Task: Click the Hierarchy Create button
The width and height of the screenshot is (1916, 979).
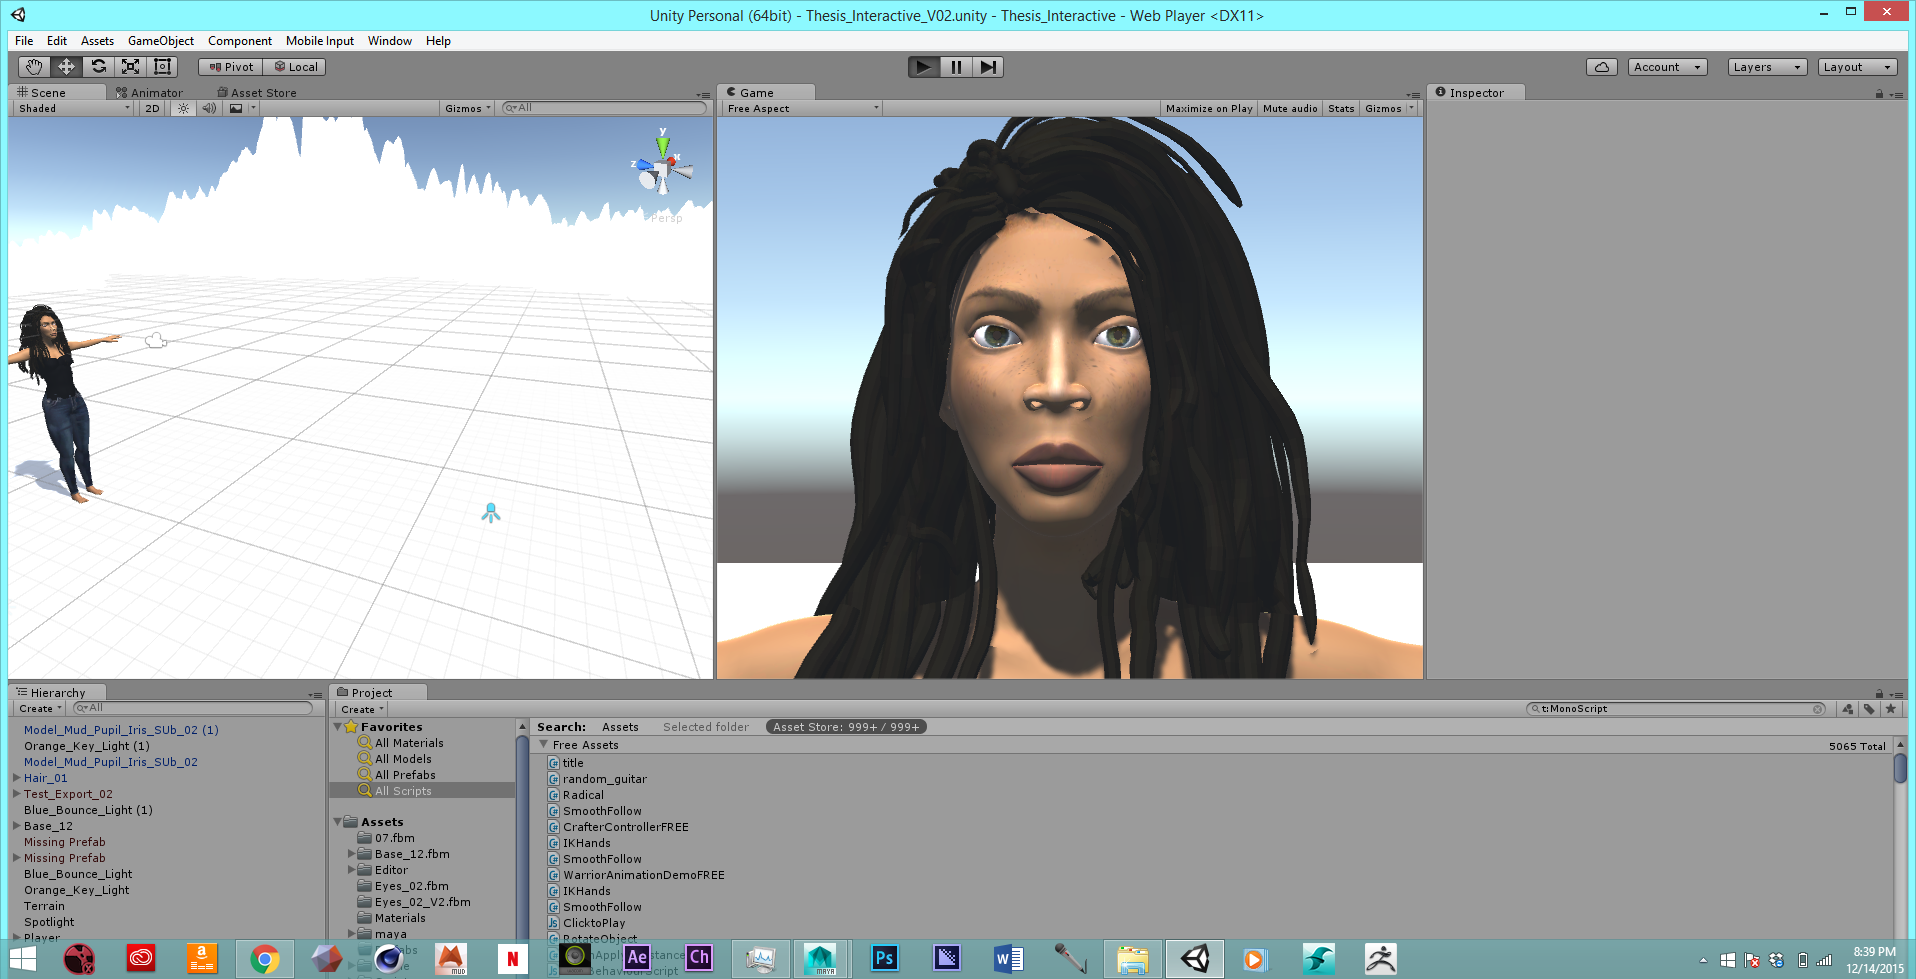Action: [x=40, y=708]
